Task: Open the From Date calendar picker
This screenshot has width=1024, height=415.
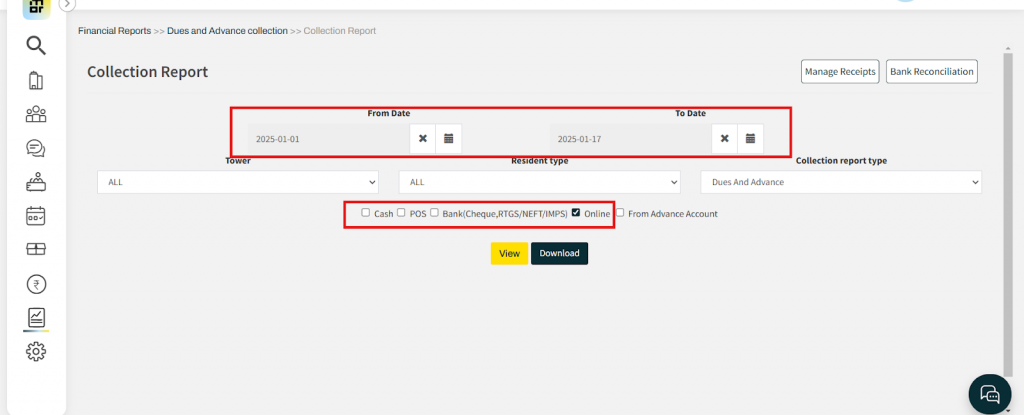Action: 449,139
